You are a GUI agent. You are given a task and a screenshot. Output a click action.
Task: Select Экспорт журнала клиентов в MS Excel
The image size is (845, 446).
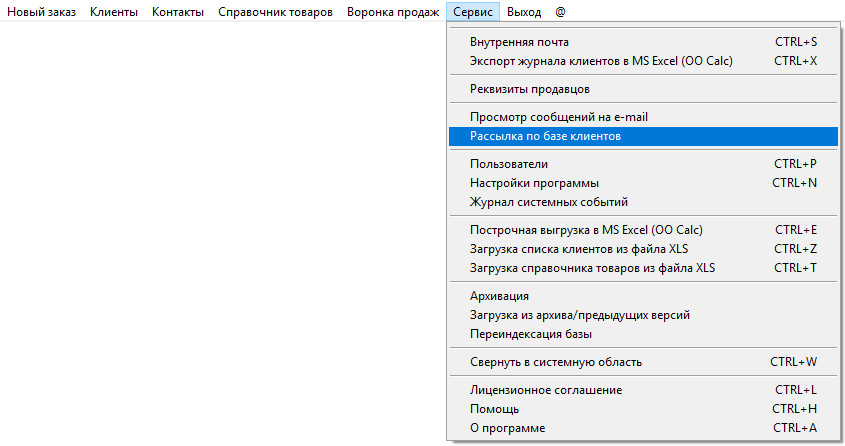pyautogui.click(x=601, y=61)
